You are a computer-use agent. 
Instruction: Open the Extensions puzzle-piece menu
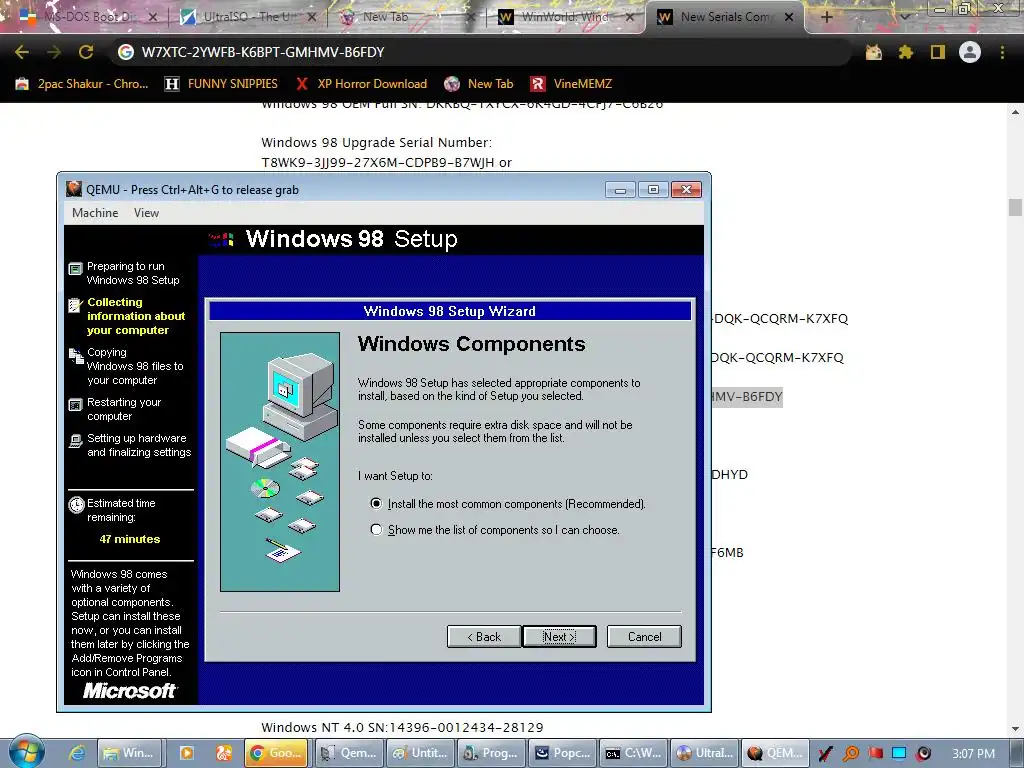[x=906, y=52]
